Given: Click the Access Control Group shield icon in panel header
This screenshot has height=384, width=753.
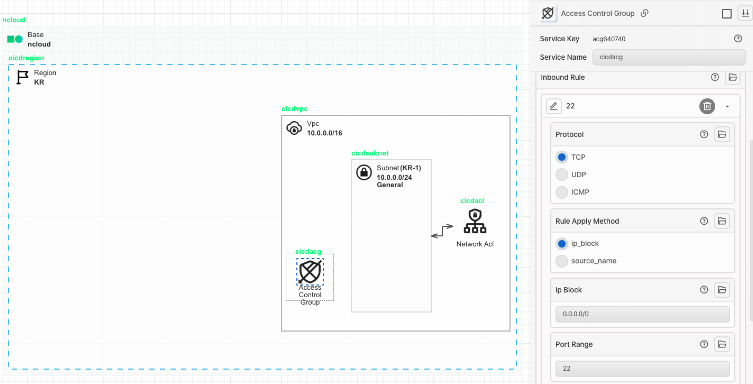Looking at the screenshot, I should click(547, 13).
